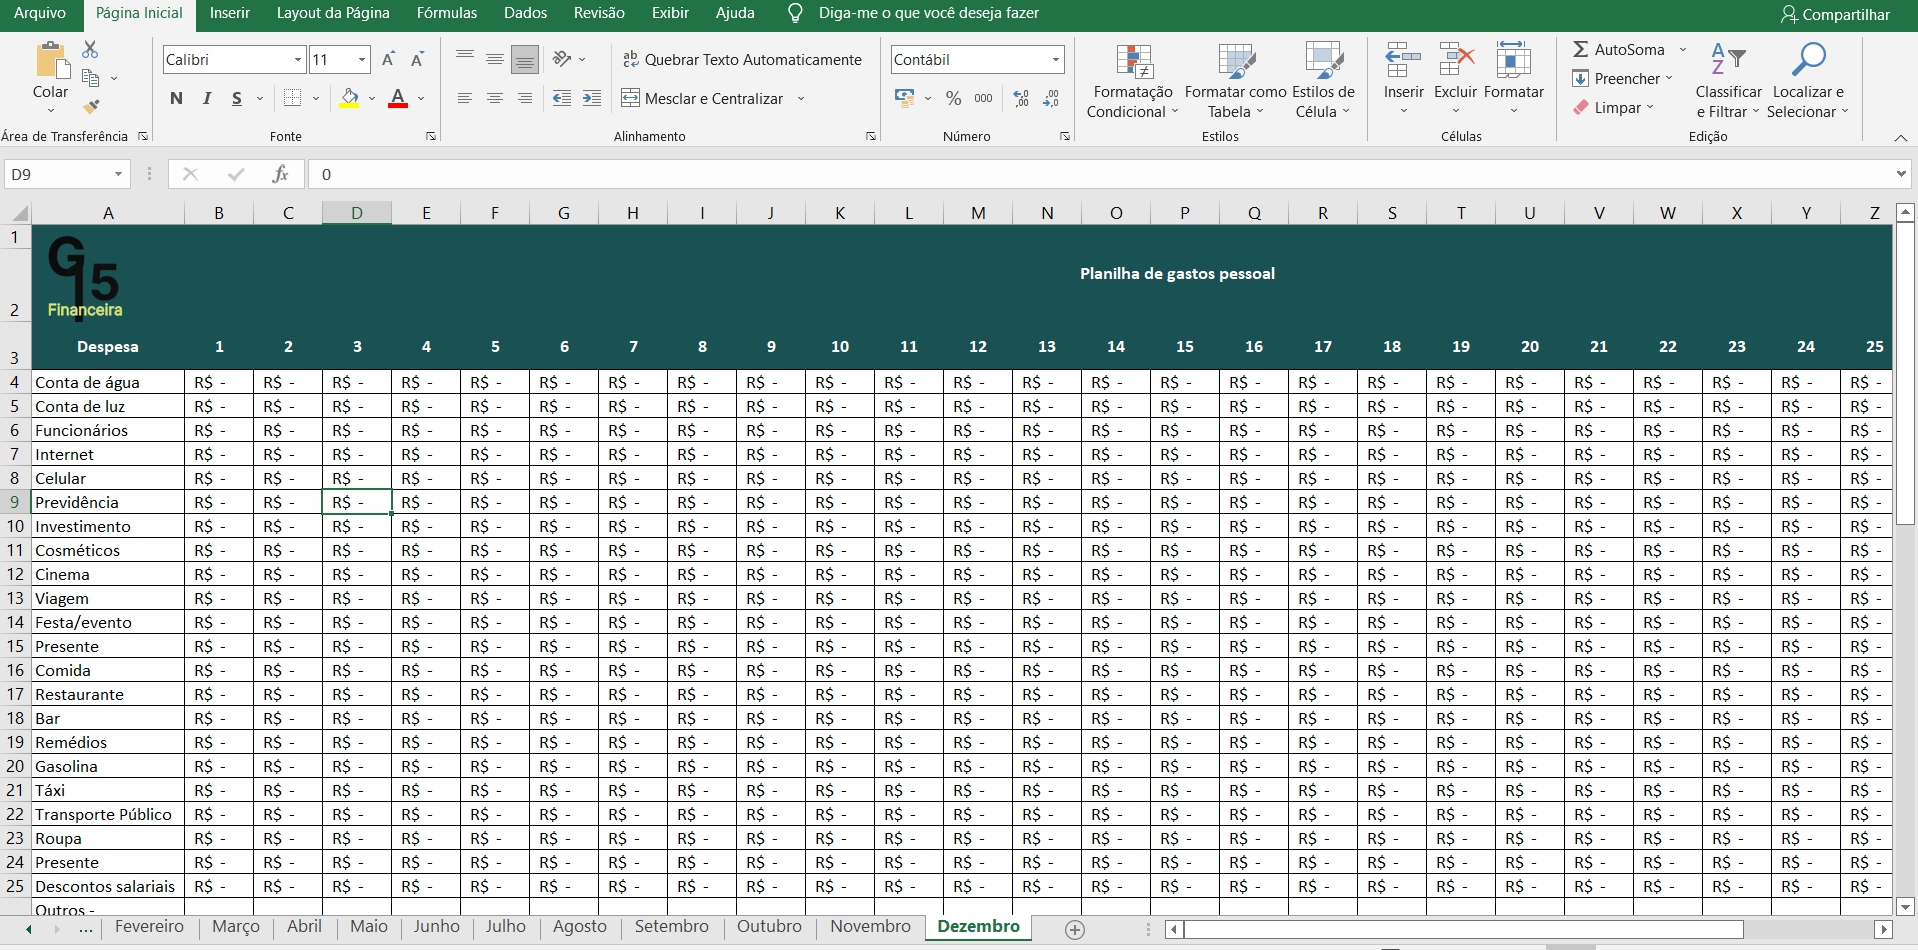1918x950 pixels.
Task: Open Estilos de Célula
Action: 1323,81
